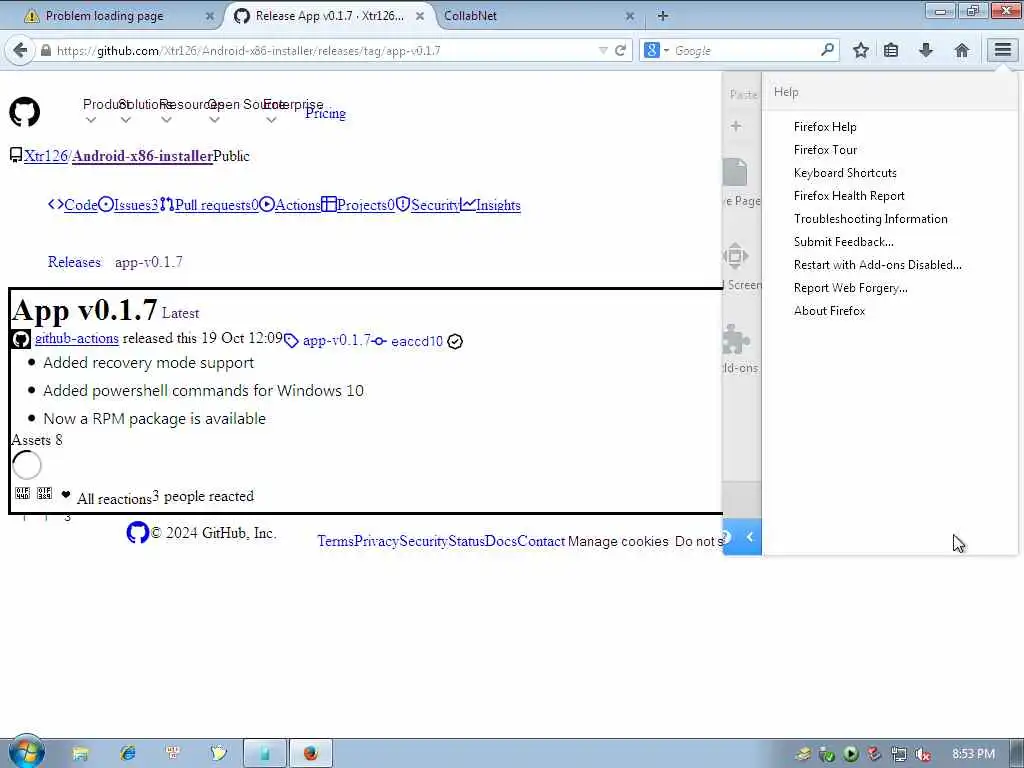
Task: Expand the Product dropdown chevron
Action: tap(91, 120)
